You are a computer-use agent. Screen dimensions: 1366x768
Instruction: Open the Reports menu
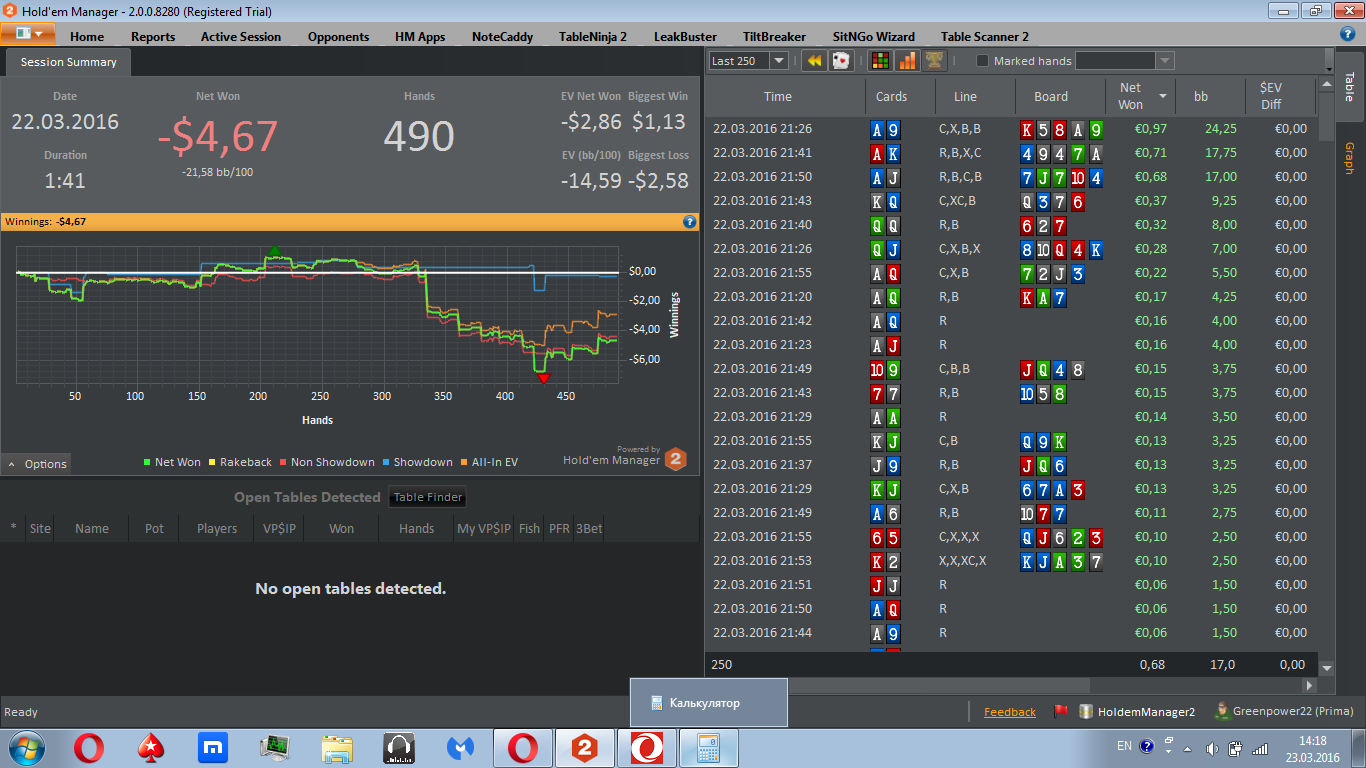coord(153,37)
